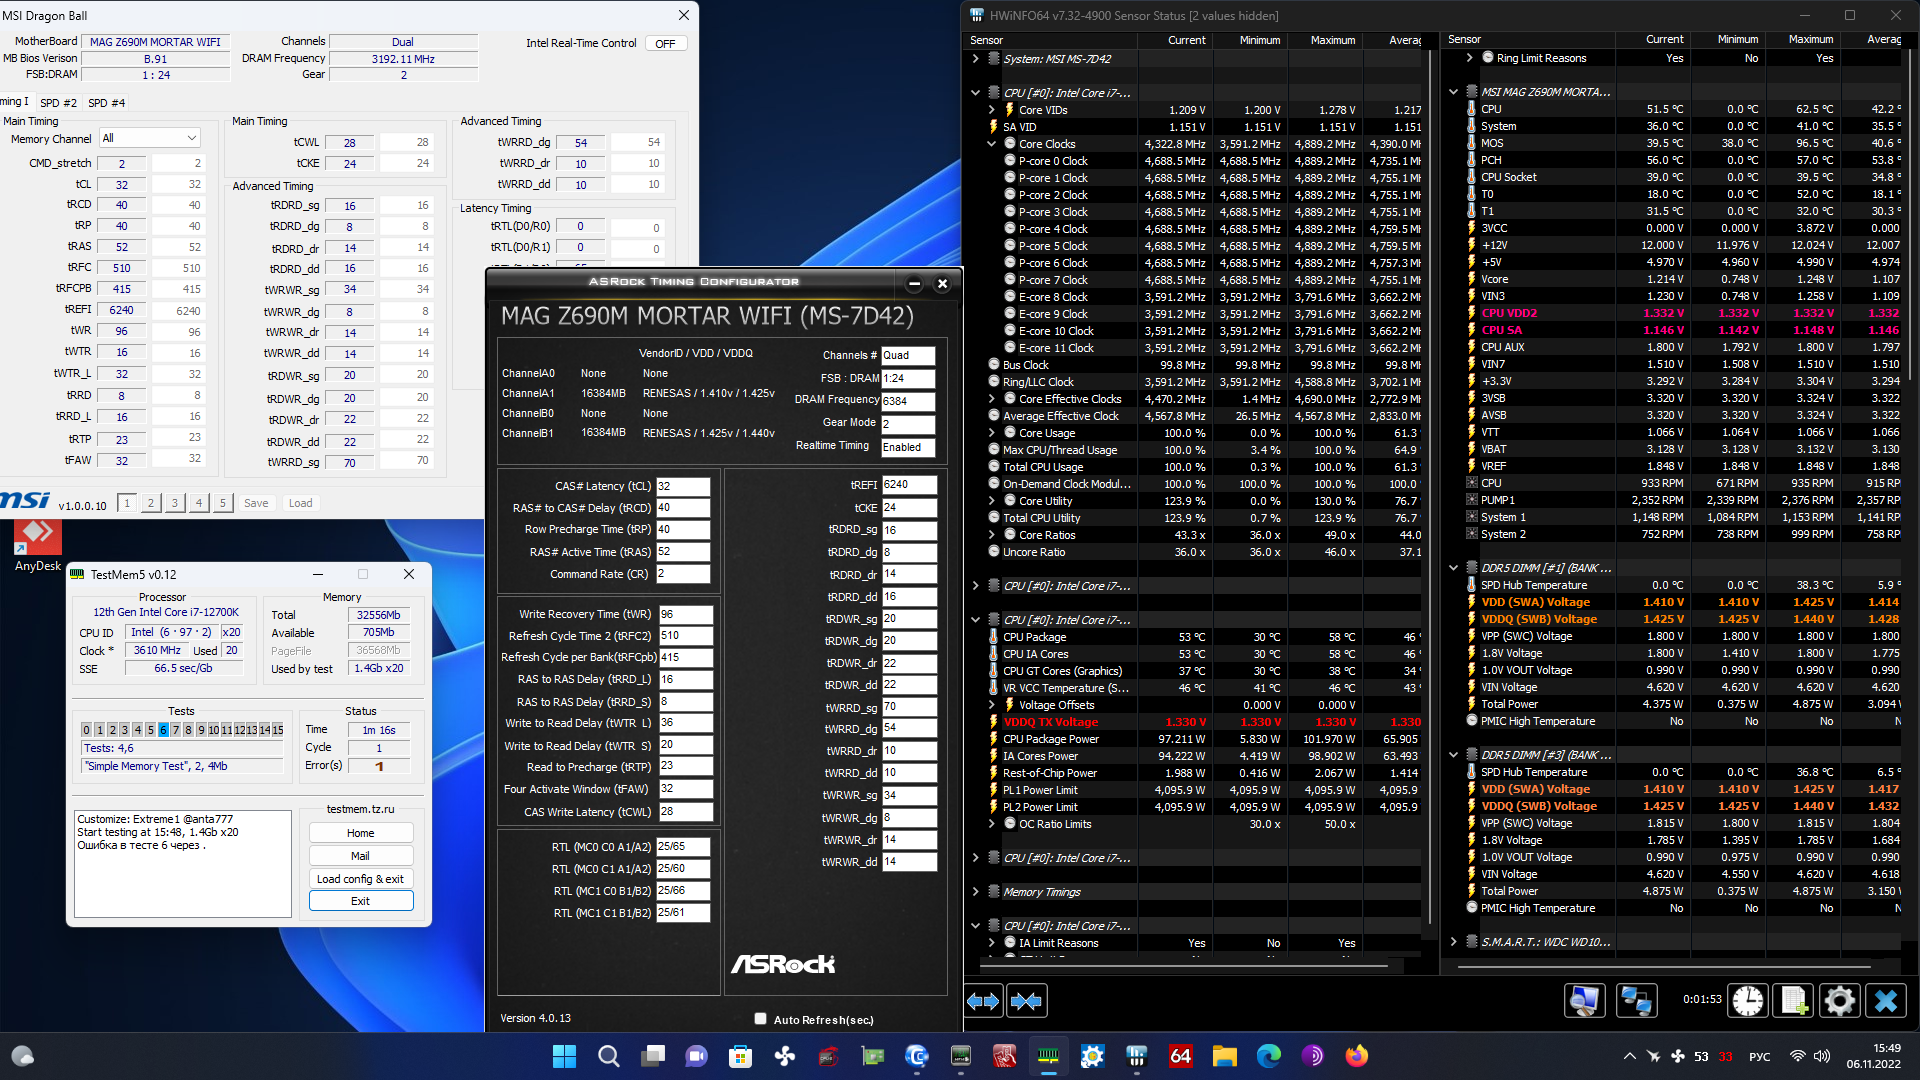Click Load config & exit button
The width and height of the screenshot is (1920, 1080).
point(360,879)
